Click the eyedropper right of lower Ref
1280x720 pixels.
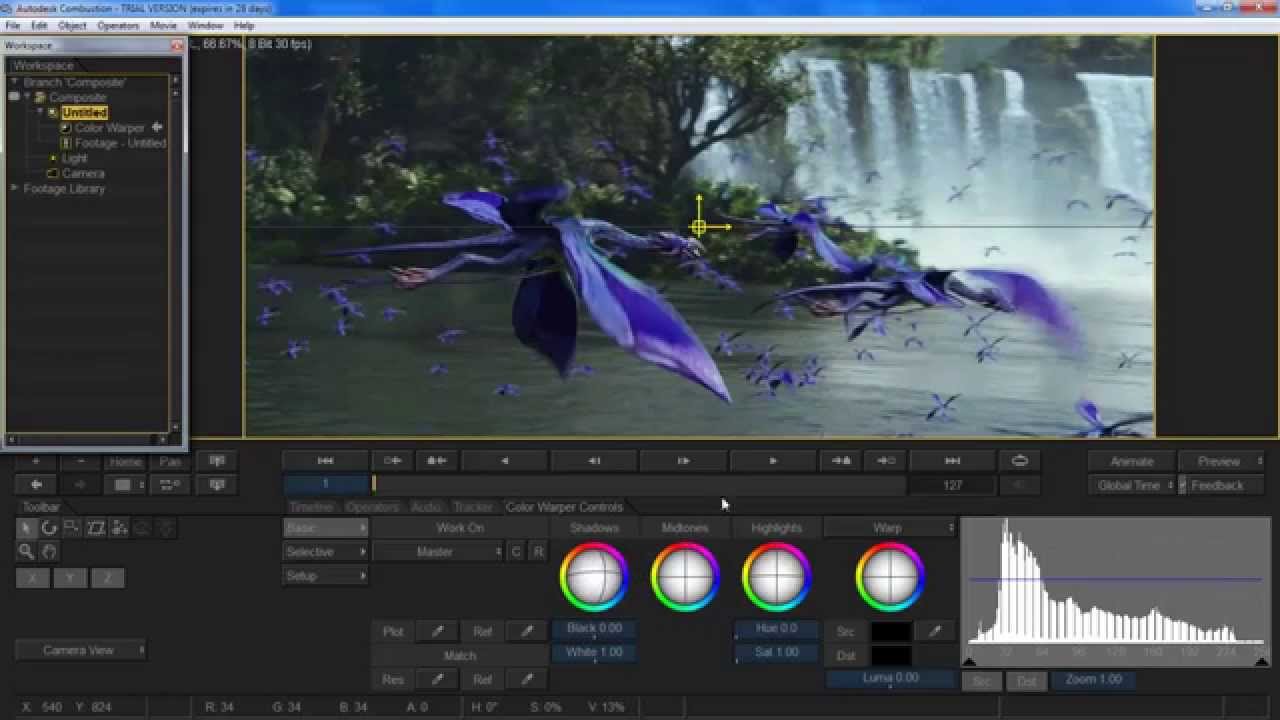pyautogui.click(x=527, y=679)
